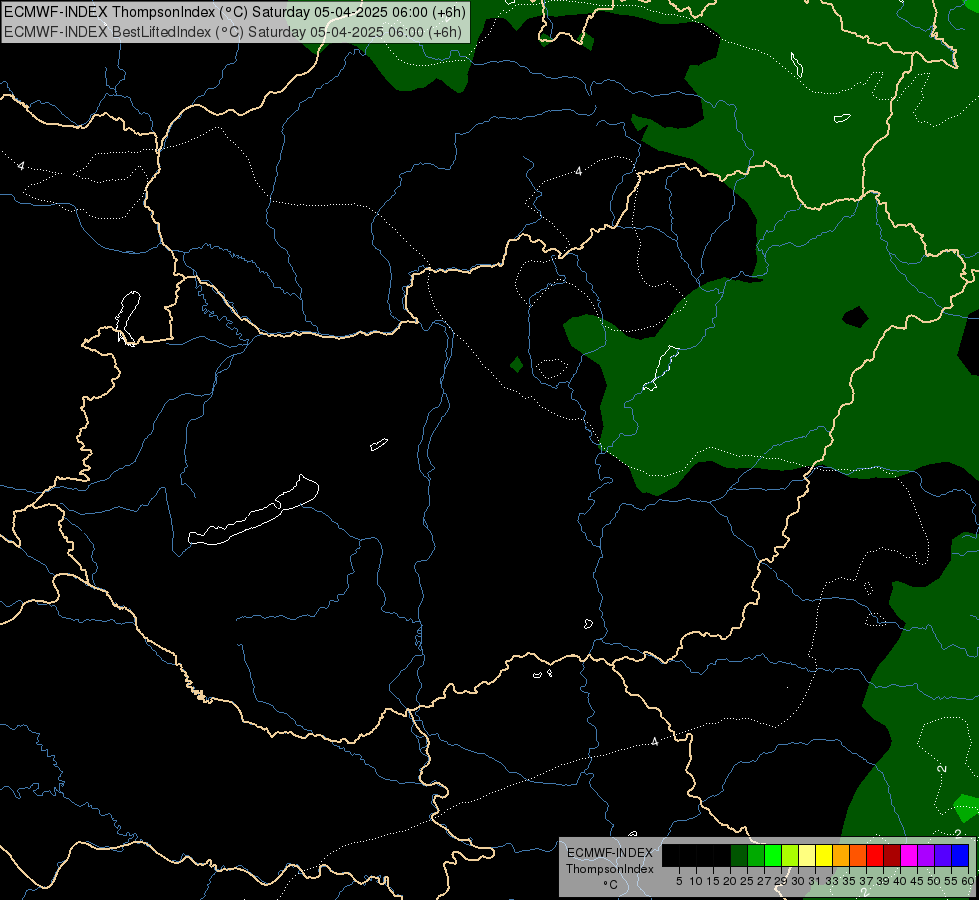The image size is (979, 900).
Task: Click the black hole inside eastern green area
Action: (855, 317)
